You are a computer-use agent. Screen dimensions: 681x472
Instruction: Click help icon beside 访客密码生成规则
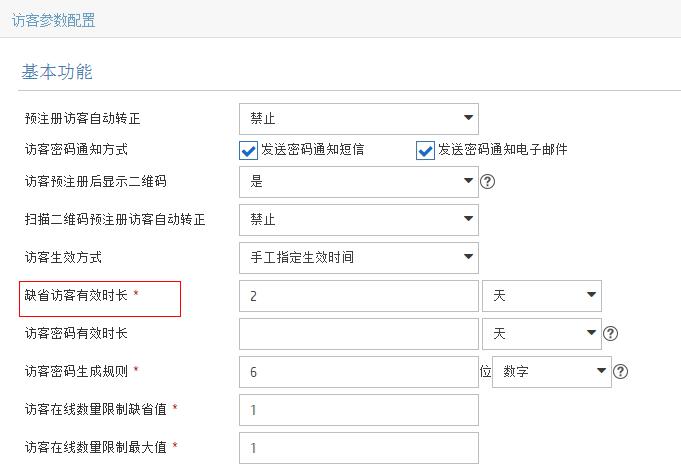click(621, 372)
